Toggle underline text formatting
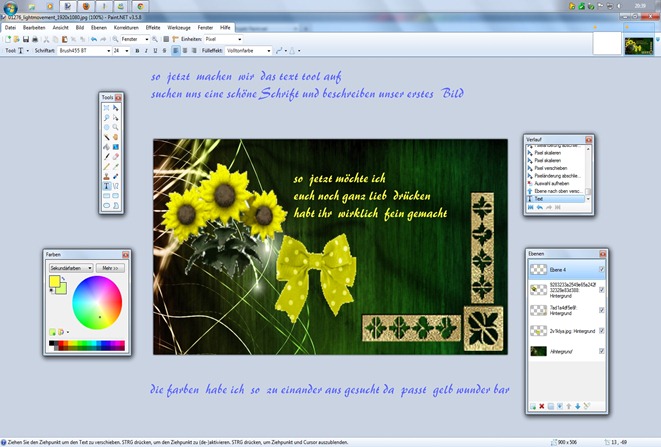Screen dimensions: 661x447 click(x=155, y=51)
